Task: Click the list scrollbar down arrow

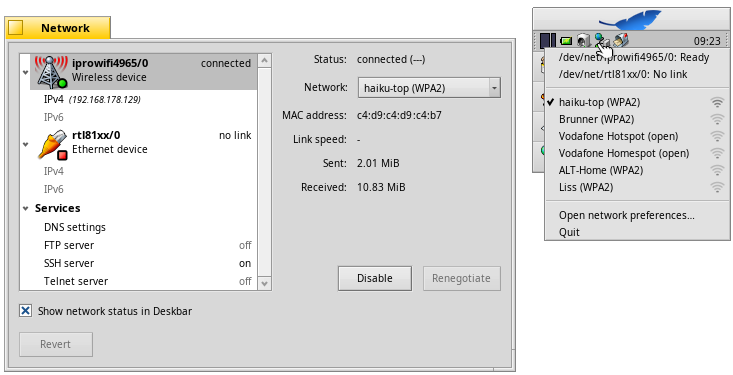Action: click(265, 283)
